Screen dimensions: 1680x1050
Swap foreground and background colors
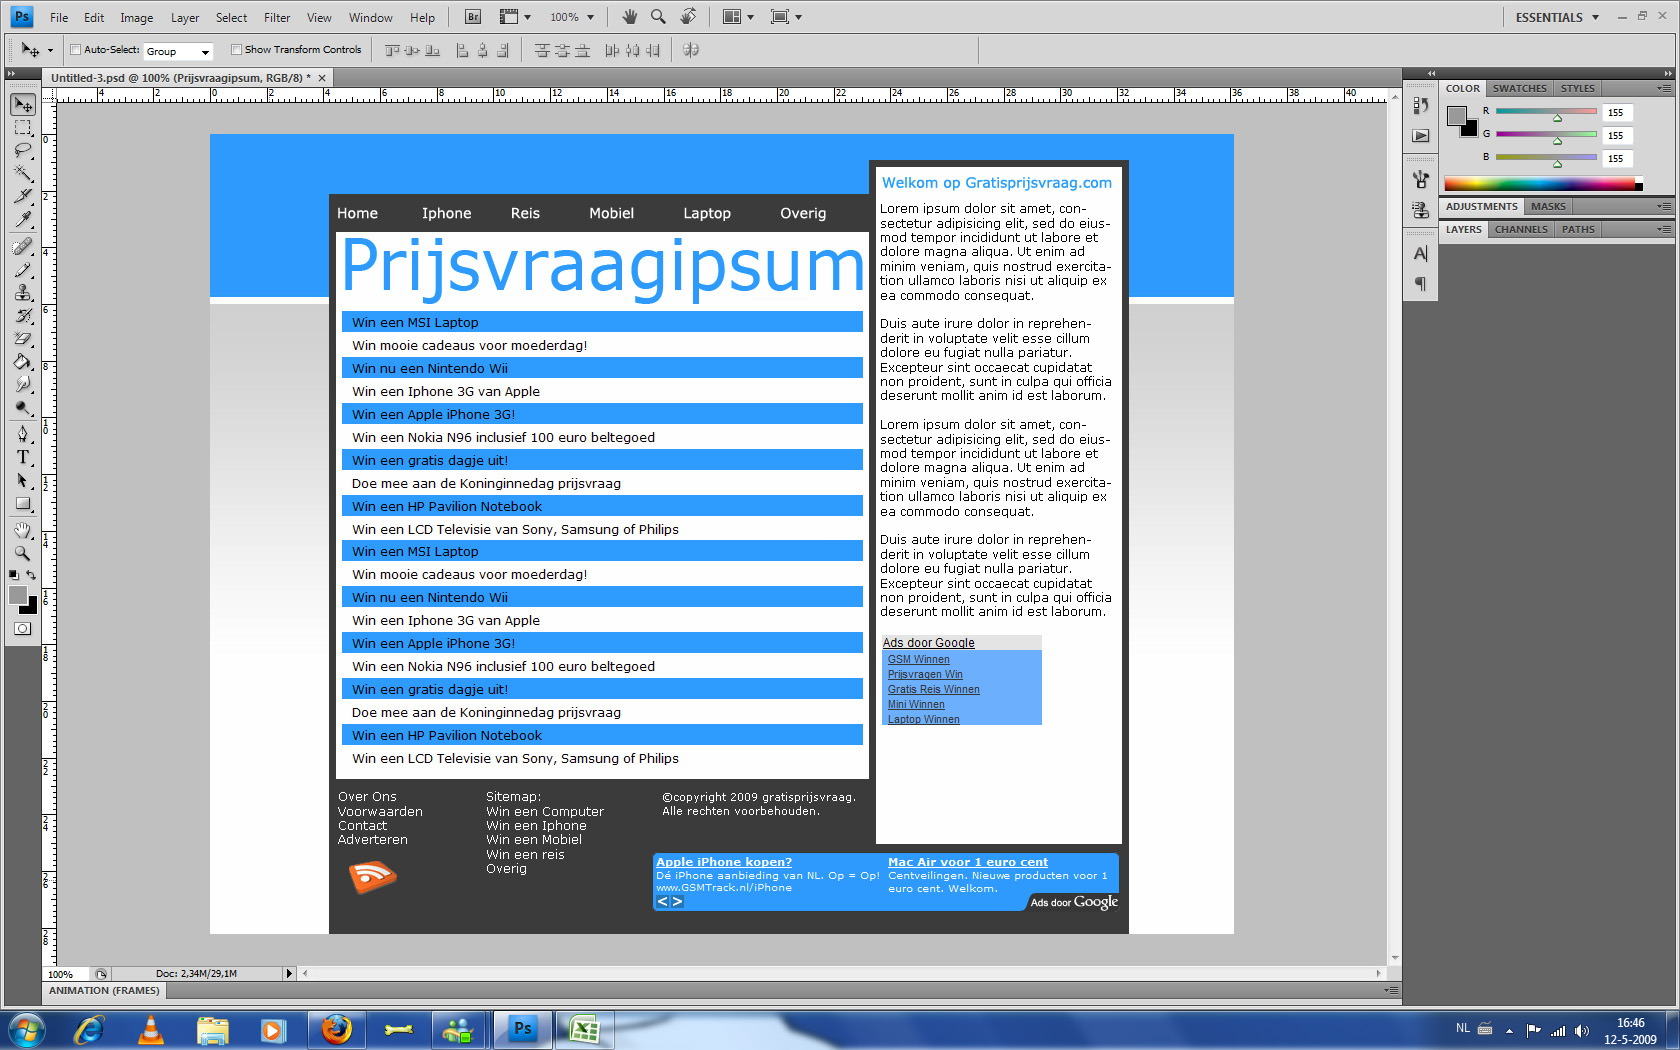tap(31, 575)
